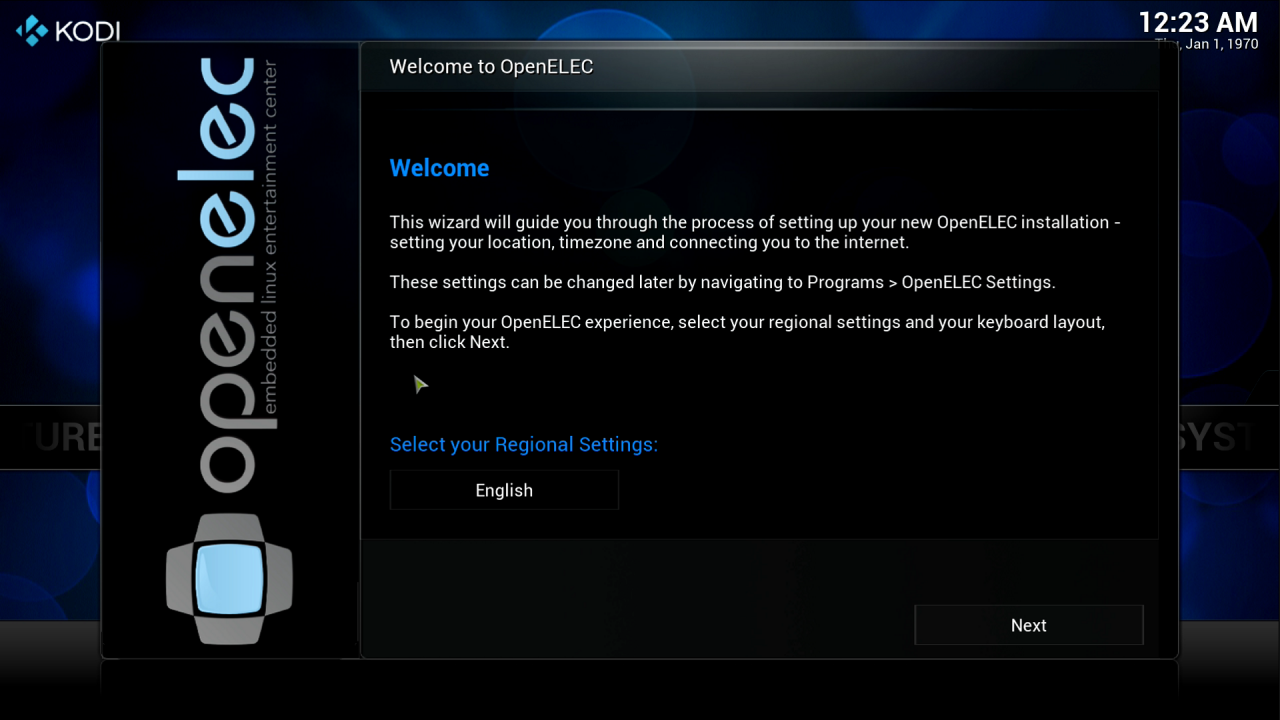Click the 'This wizard will guide you' paragraph
1280x720 pixels.
(x=755, y=232)
